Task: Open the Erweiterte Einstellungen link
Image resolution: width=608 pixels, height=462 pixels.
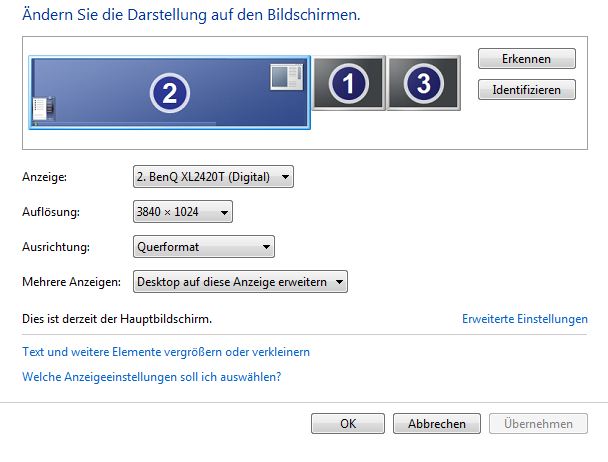Action: [x=525, y=319]
